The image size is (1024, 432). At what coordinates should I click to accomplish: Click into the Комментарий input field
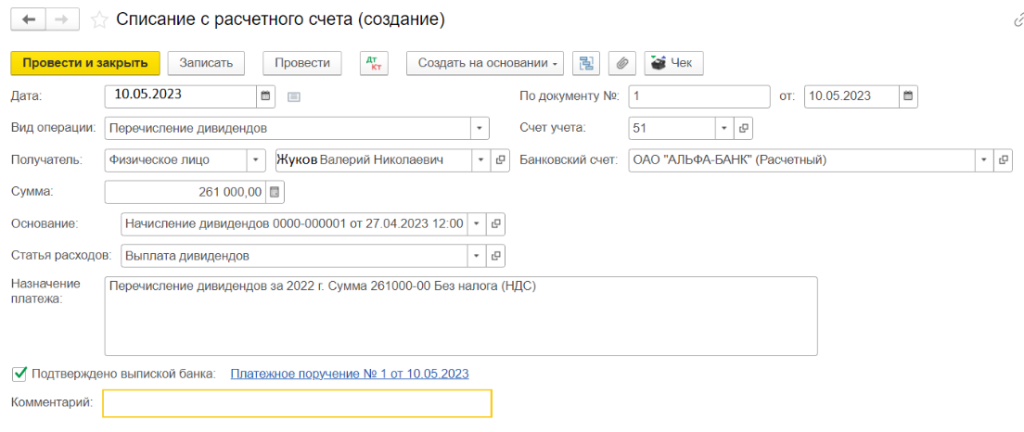pos(297,403)
